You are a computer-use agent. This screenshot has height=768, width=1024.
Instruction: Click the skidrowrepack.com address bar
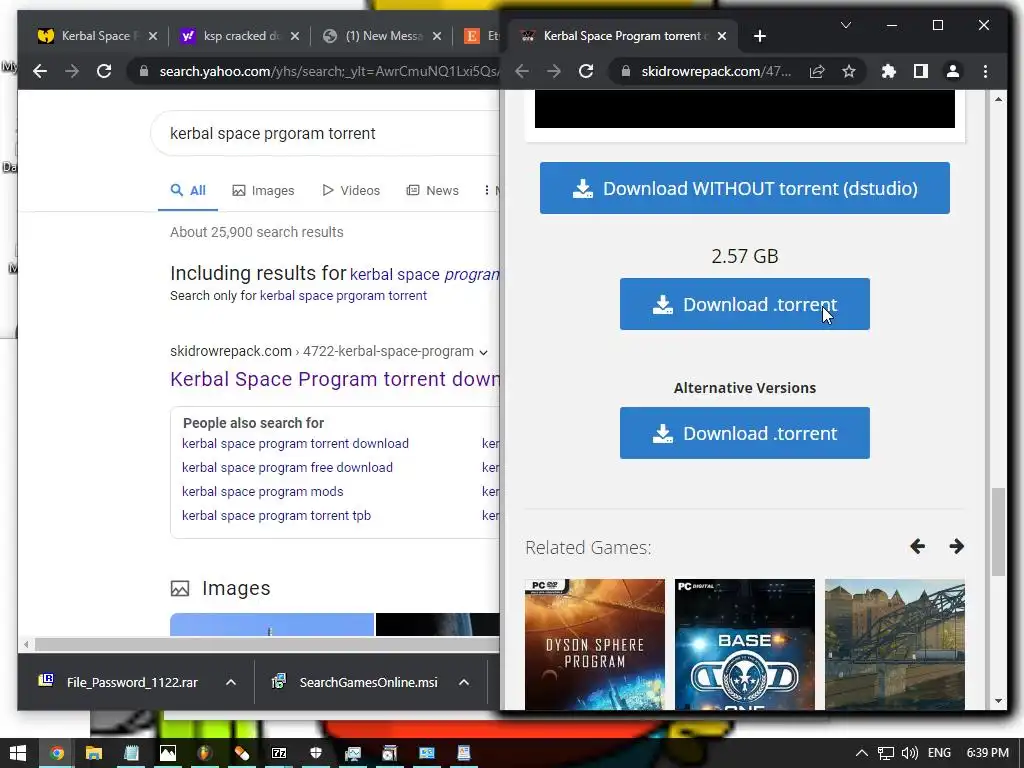pyautogui.click(x=716, y=71)
